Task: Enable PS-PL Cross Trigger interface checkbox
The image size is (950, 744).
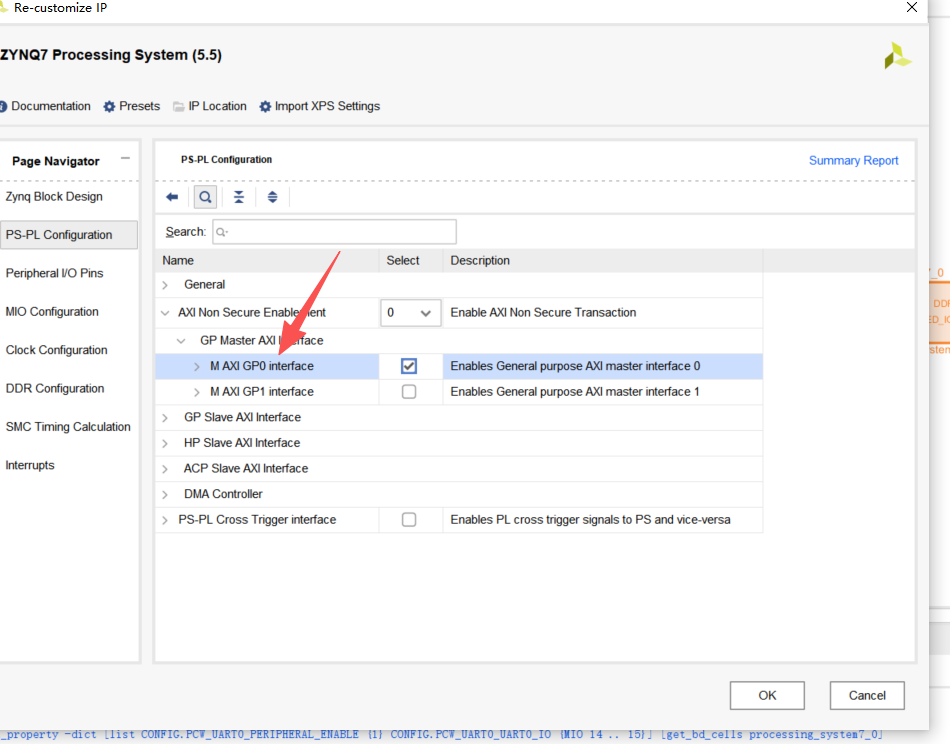Action: click(x=409, y=520)
